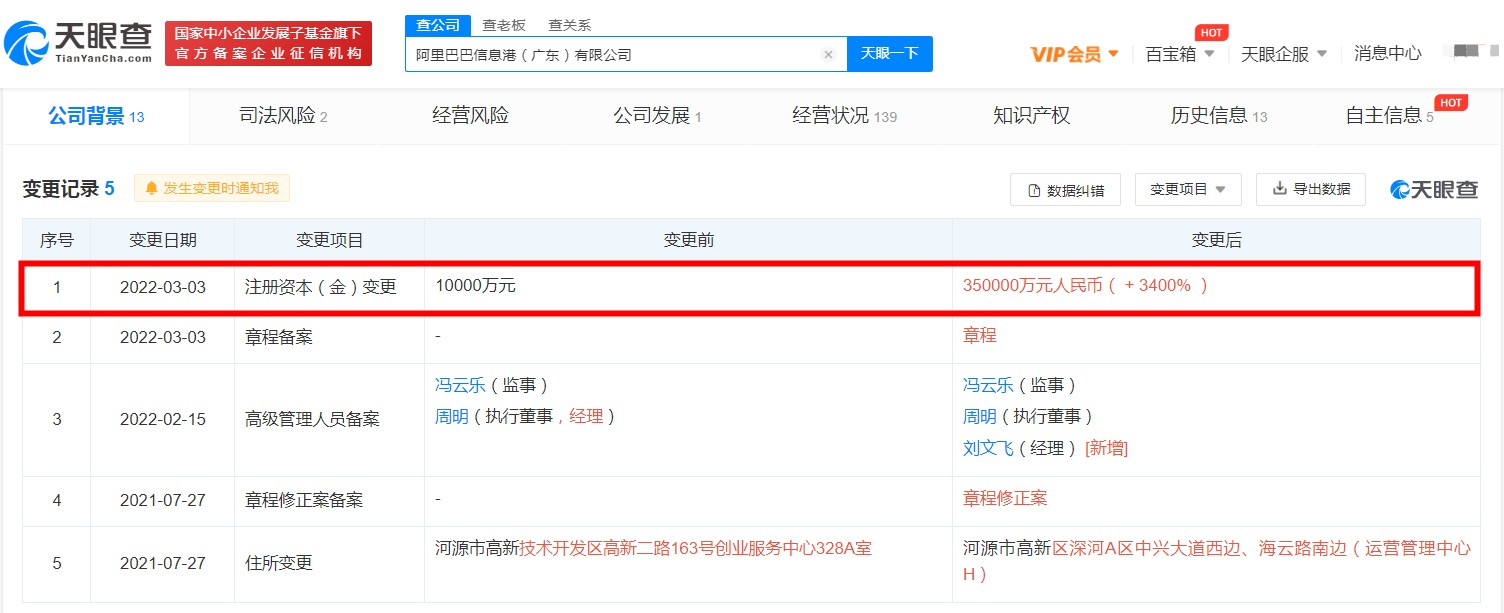The image size is (1504, 613).
Task: Click the 序号 column header
Action: tap(57, 240)
